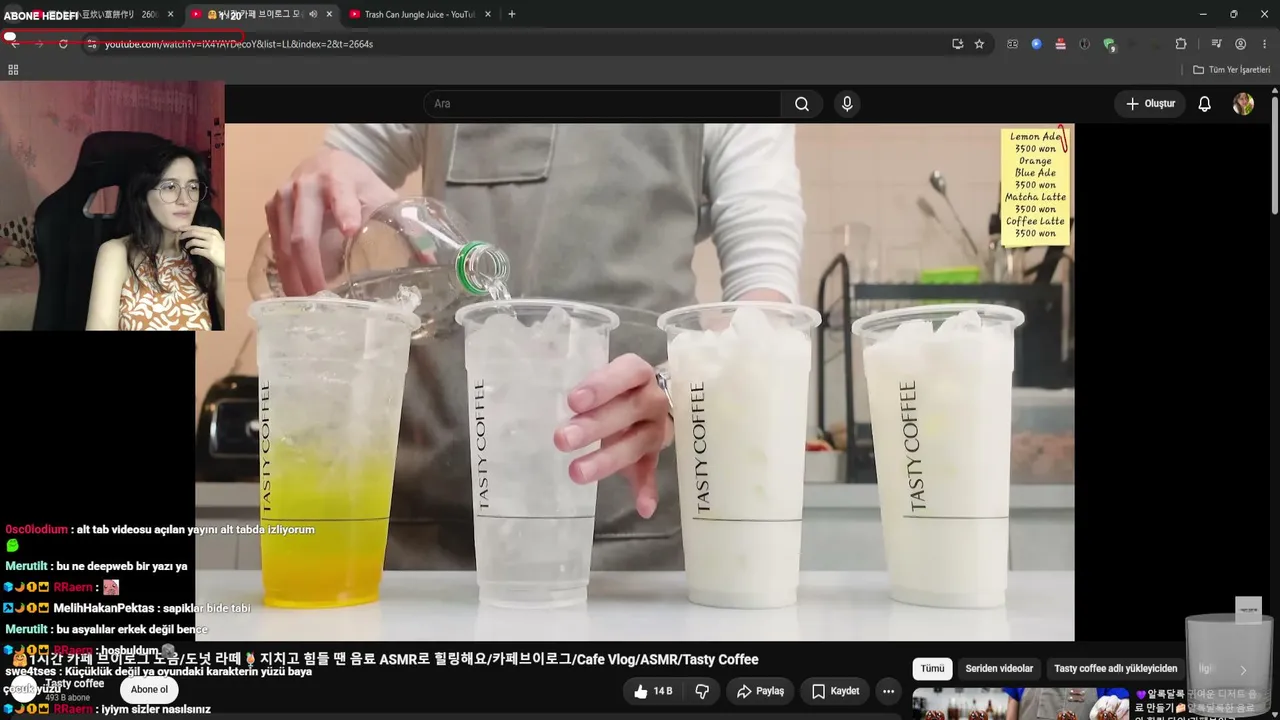The width and height of the screenshot is (1280, 720).
Task: Click the blue play extension icon
Action: click(x=1036, y=44)
